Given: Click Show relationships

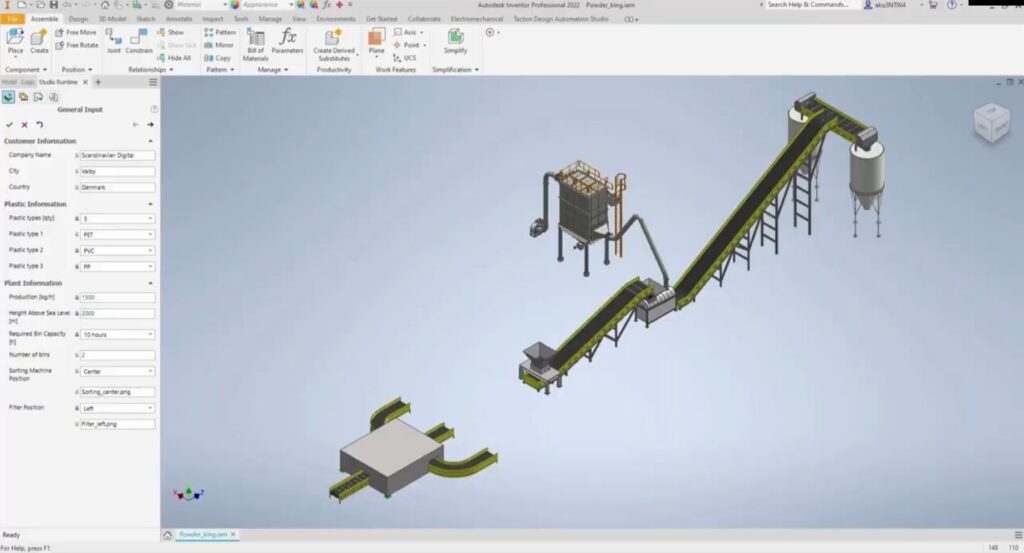Looking at the screenshot, I should 170,32.
